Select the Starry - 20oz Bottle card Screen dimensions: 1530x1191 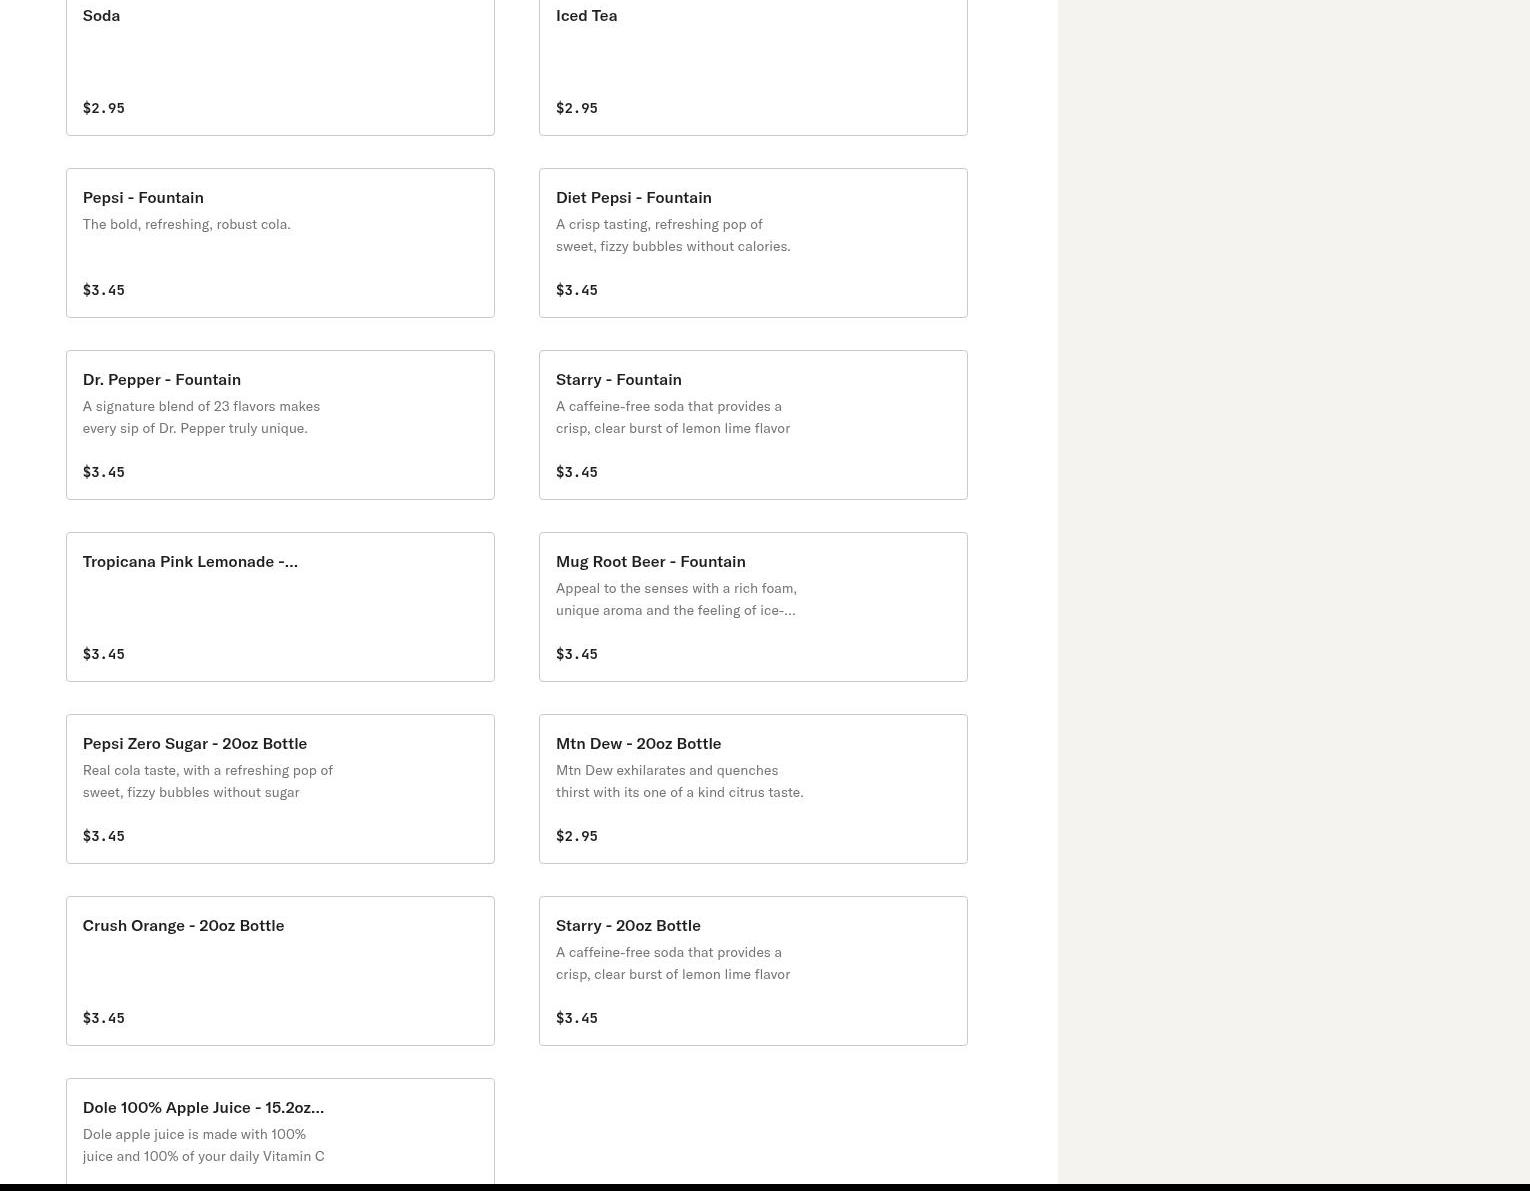click(x=753, y=971)
